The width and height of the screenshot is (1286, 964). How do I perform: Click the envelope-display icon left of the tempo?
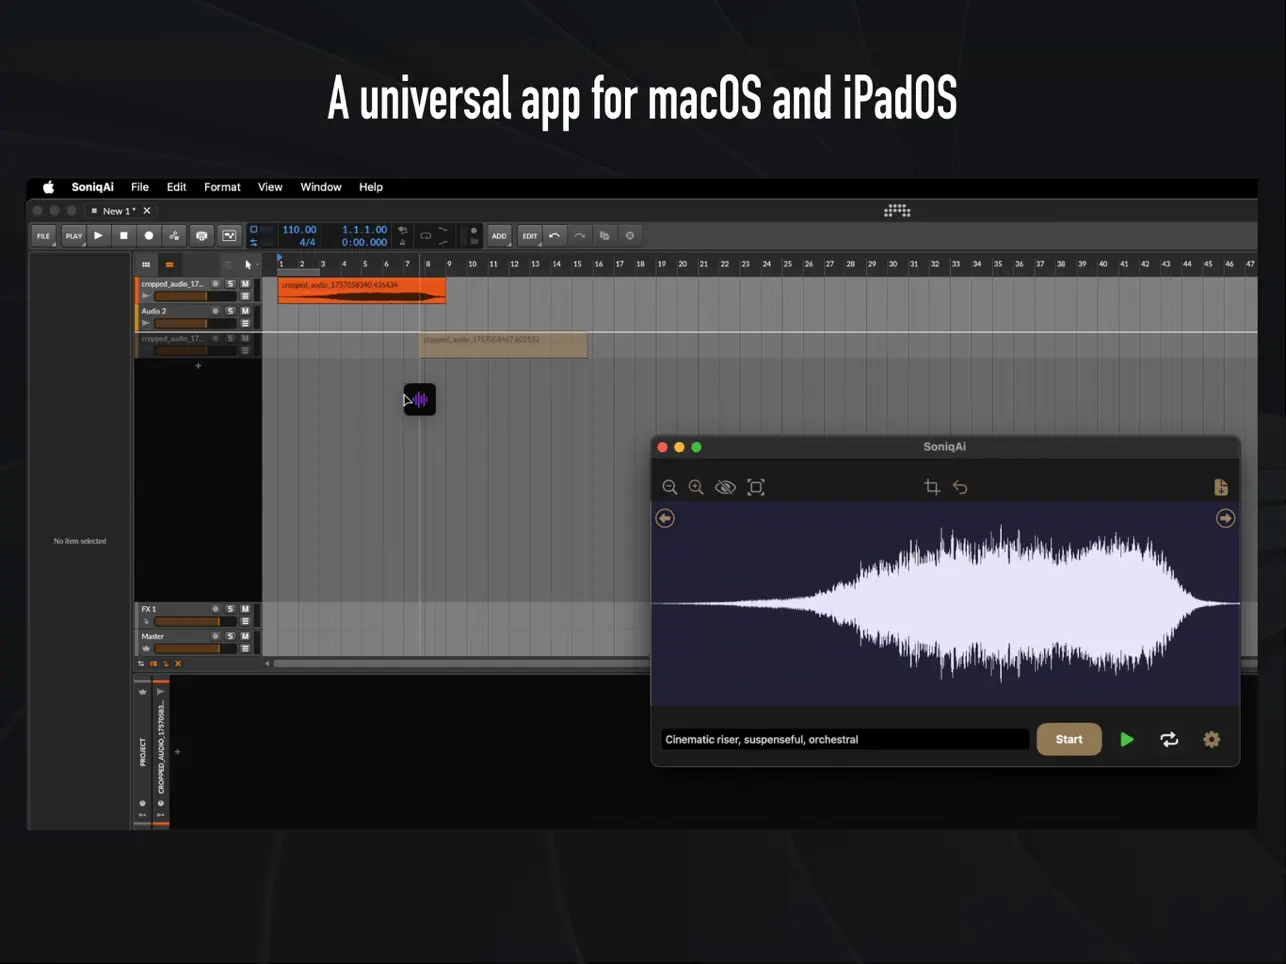pyautogui.click(x=229, y=236)
